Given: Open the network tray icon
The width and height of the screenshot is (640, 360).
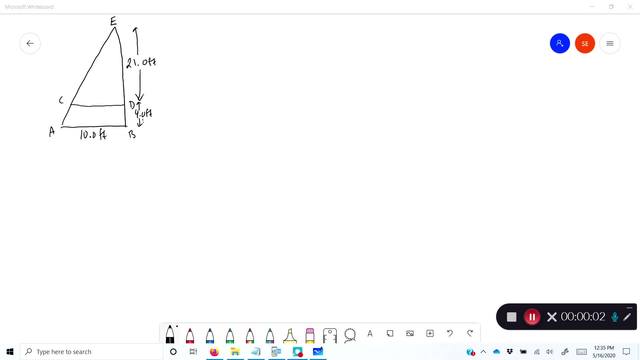Looking at the screenshot, I should point(537,351).
